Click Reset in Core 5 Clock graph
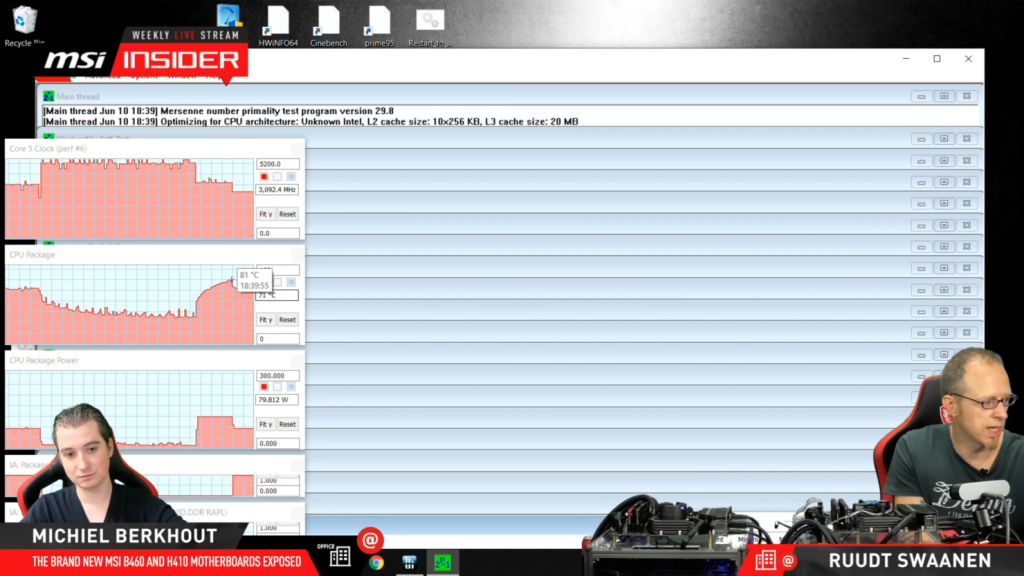This screenshot has height=576, width=1024. click(287, 214)
